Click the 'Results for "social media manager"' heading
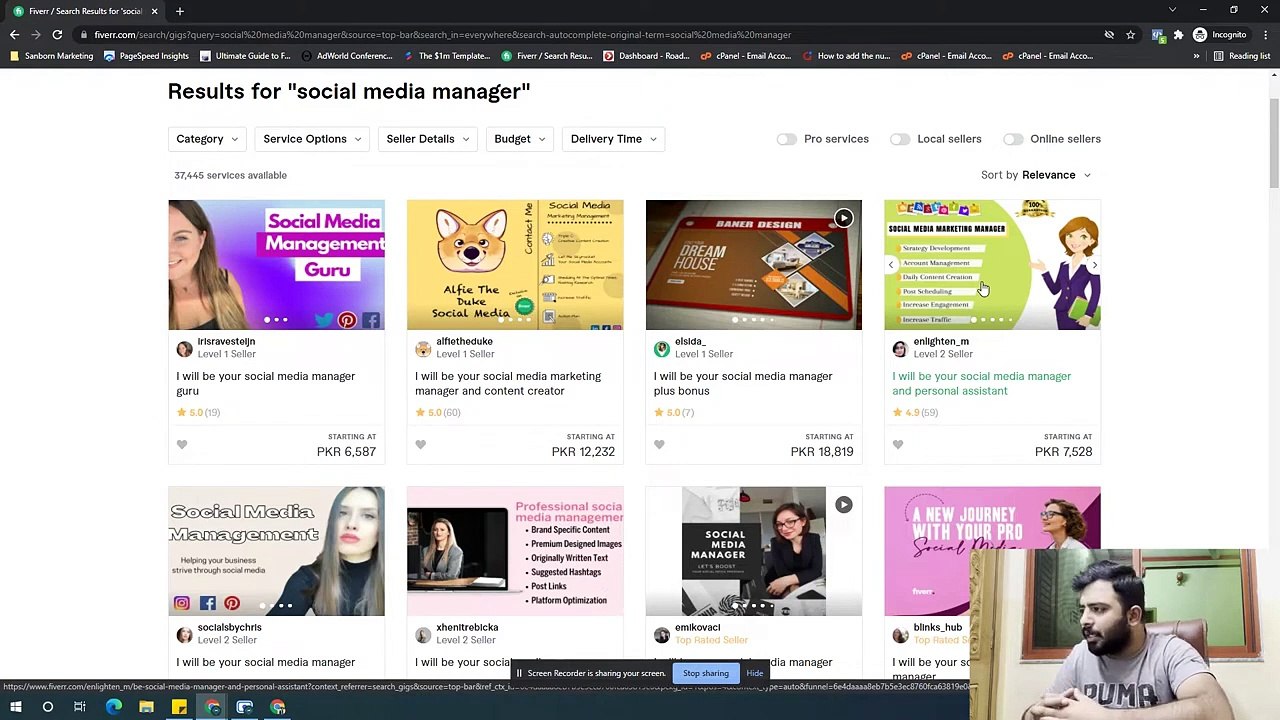1280x720 pixels. pyautogui.click(x=349, y=92)
